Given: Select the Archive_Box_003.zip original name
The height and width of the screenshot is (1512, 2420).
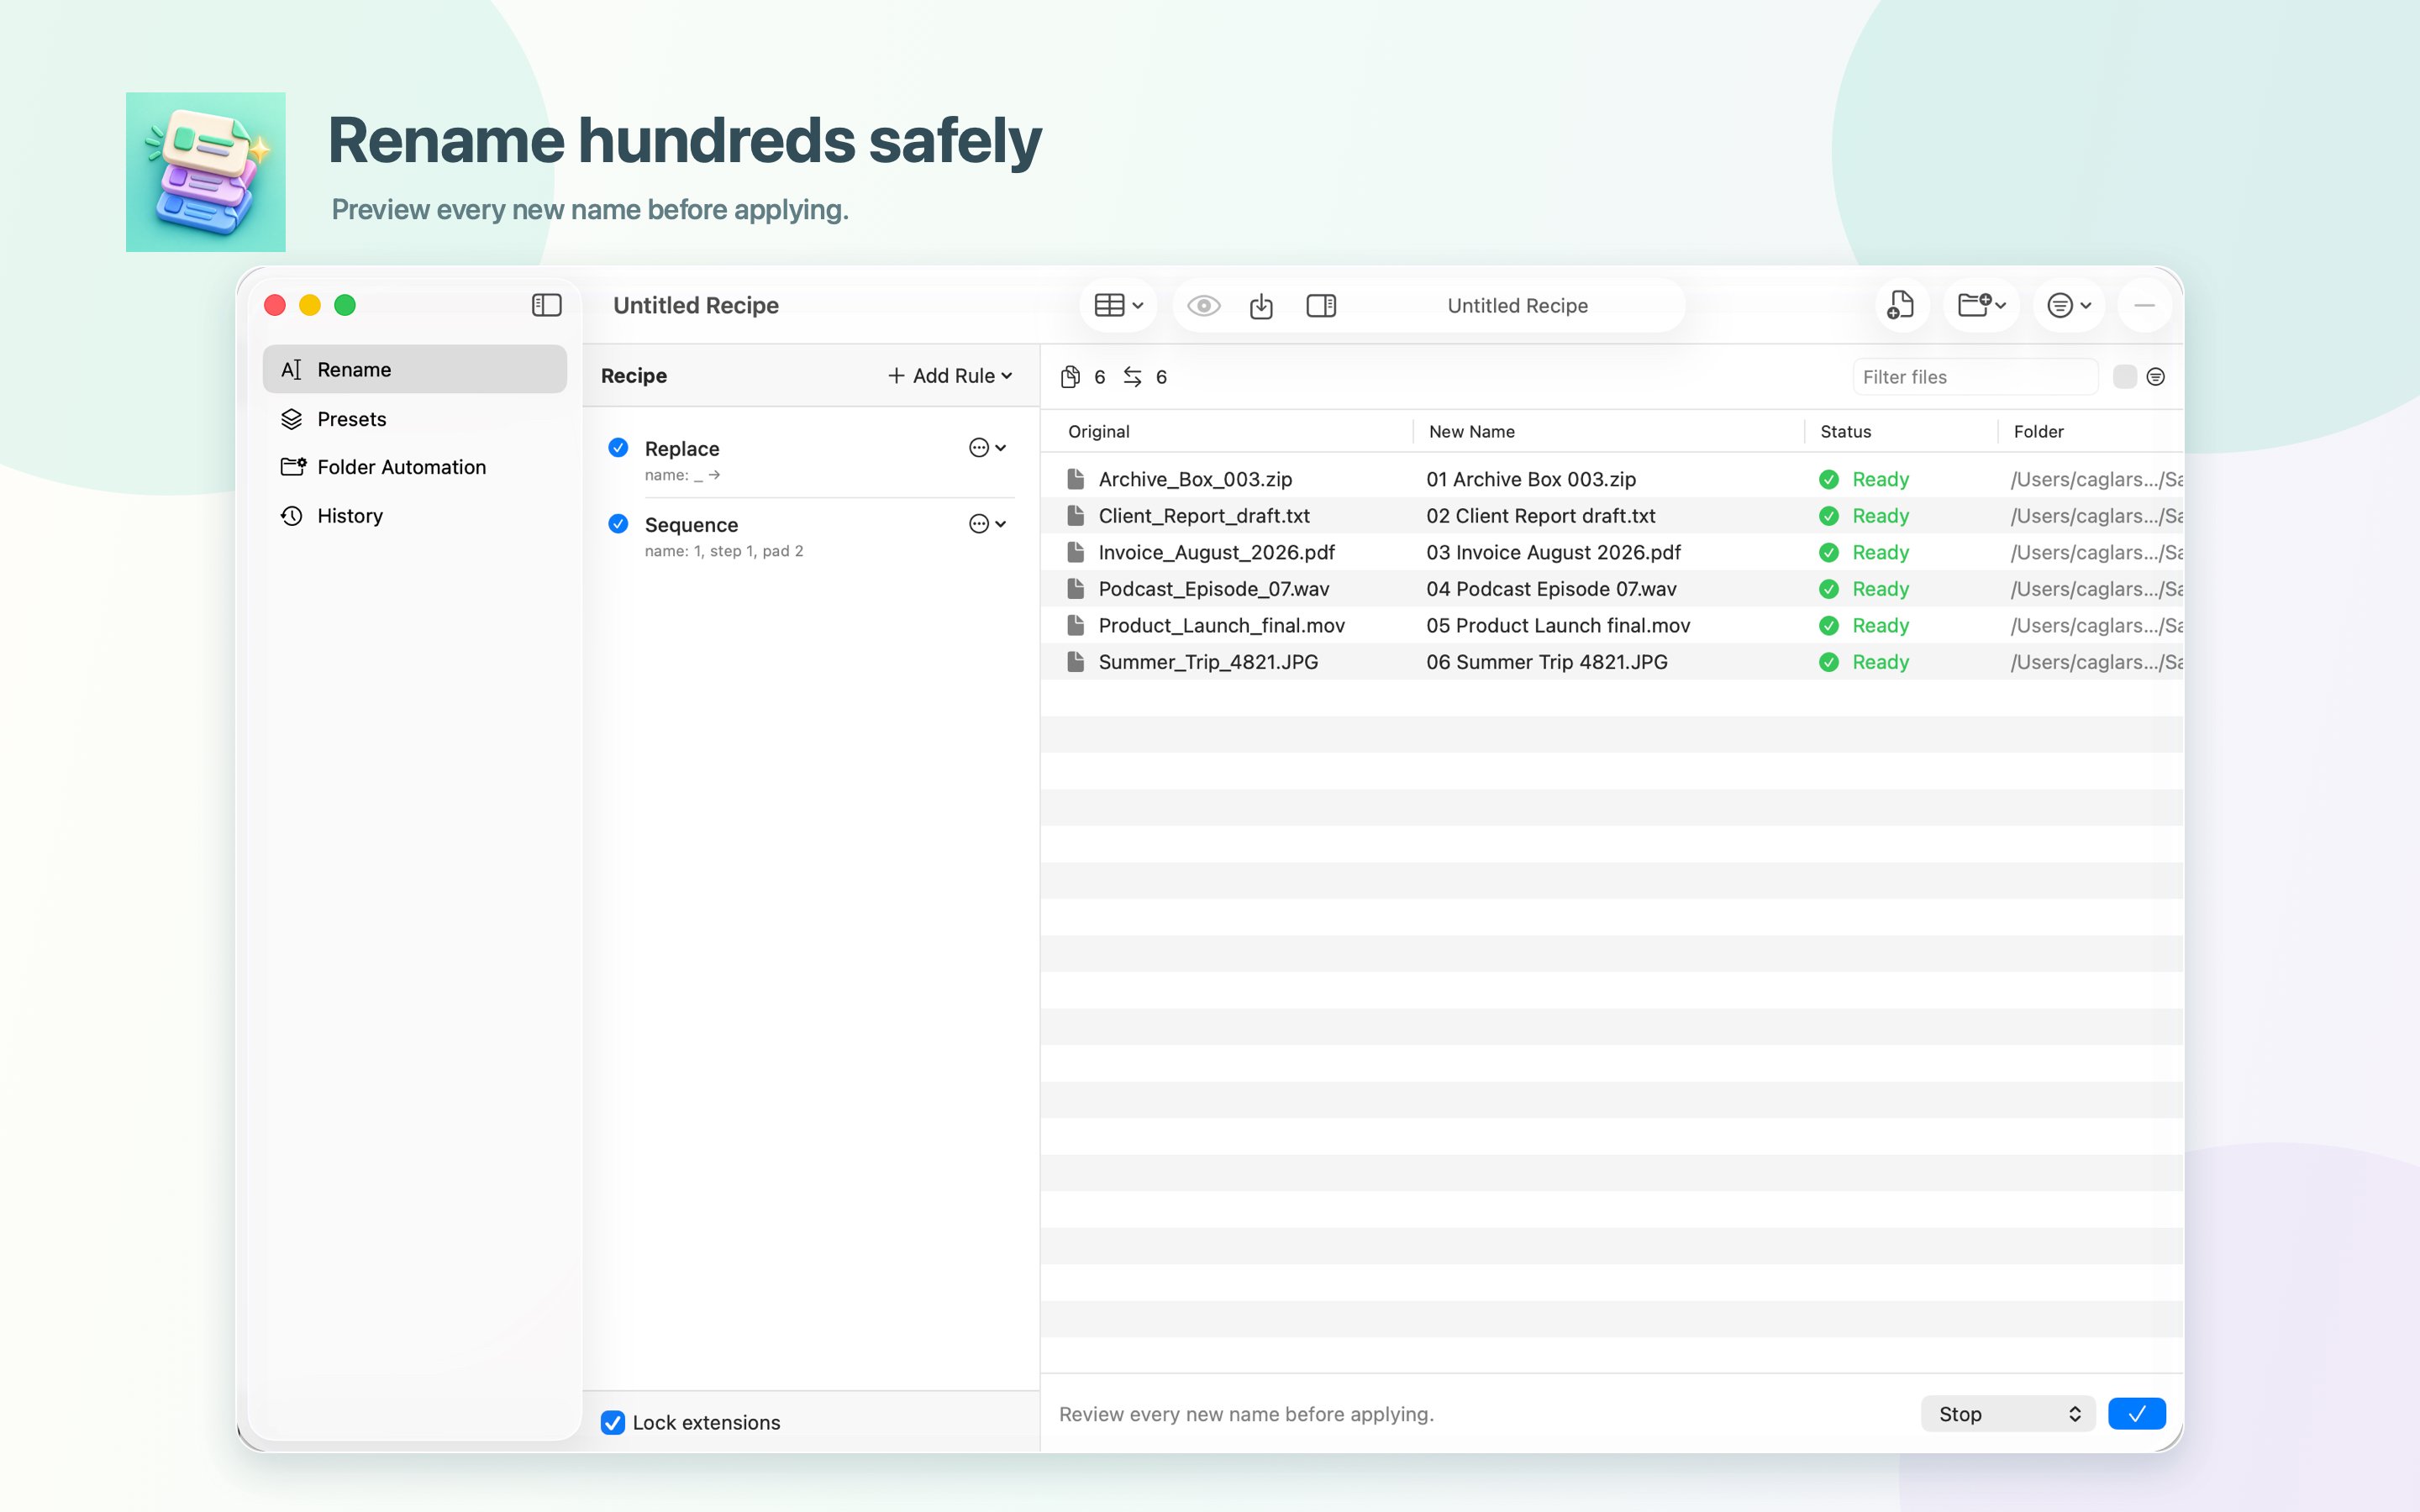Looking at the screenshot, I should click(x=1195, y=480).
